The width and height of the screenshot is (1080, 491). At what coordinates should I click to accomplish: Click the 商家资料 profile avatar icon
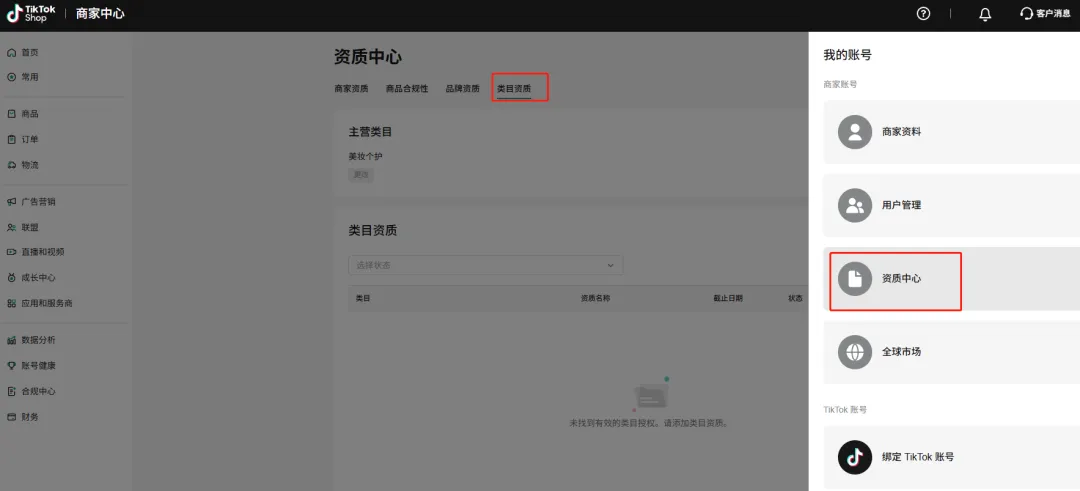coord(855,132)
